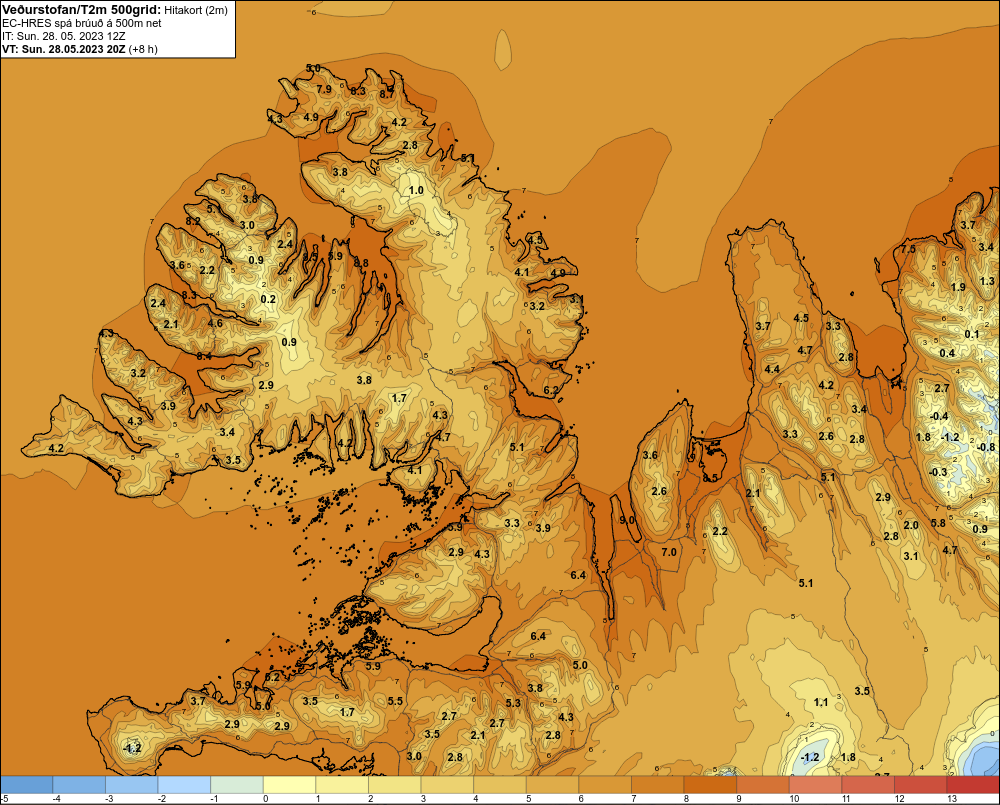Viewport: 1000px width, 805px height.
Task: Click the '1.9' temperature value
Action: click(x=958, y=287)
